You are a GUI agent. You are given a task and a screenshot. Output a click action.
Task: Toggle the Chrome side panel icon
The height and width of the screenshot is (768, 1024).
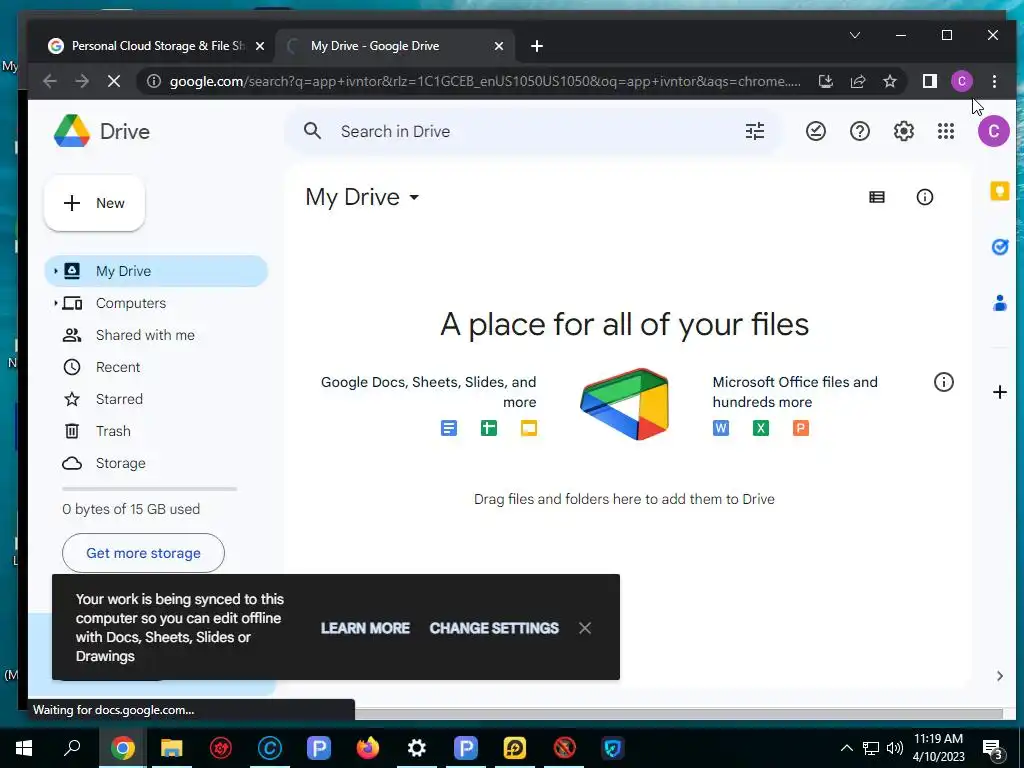(x=929, y=81)
